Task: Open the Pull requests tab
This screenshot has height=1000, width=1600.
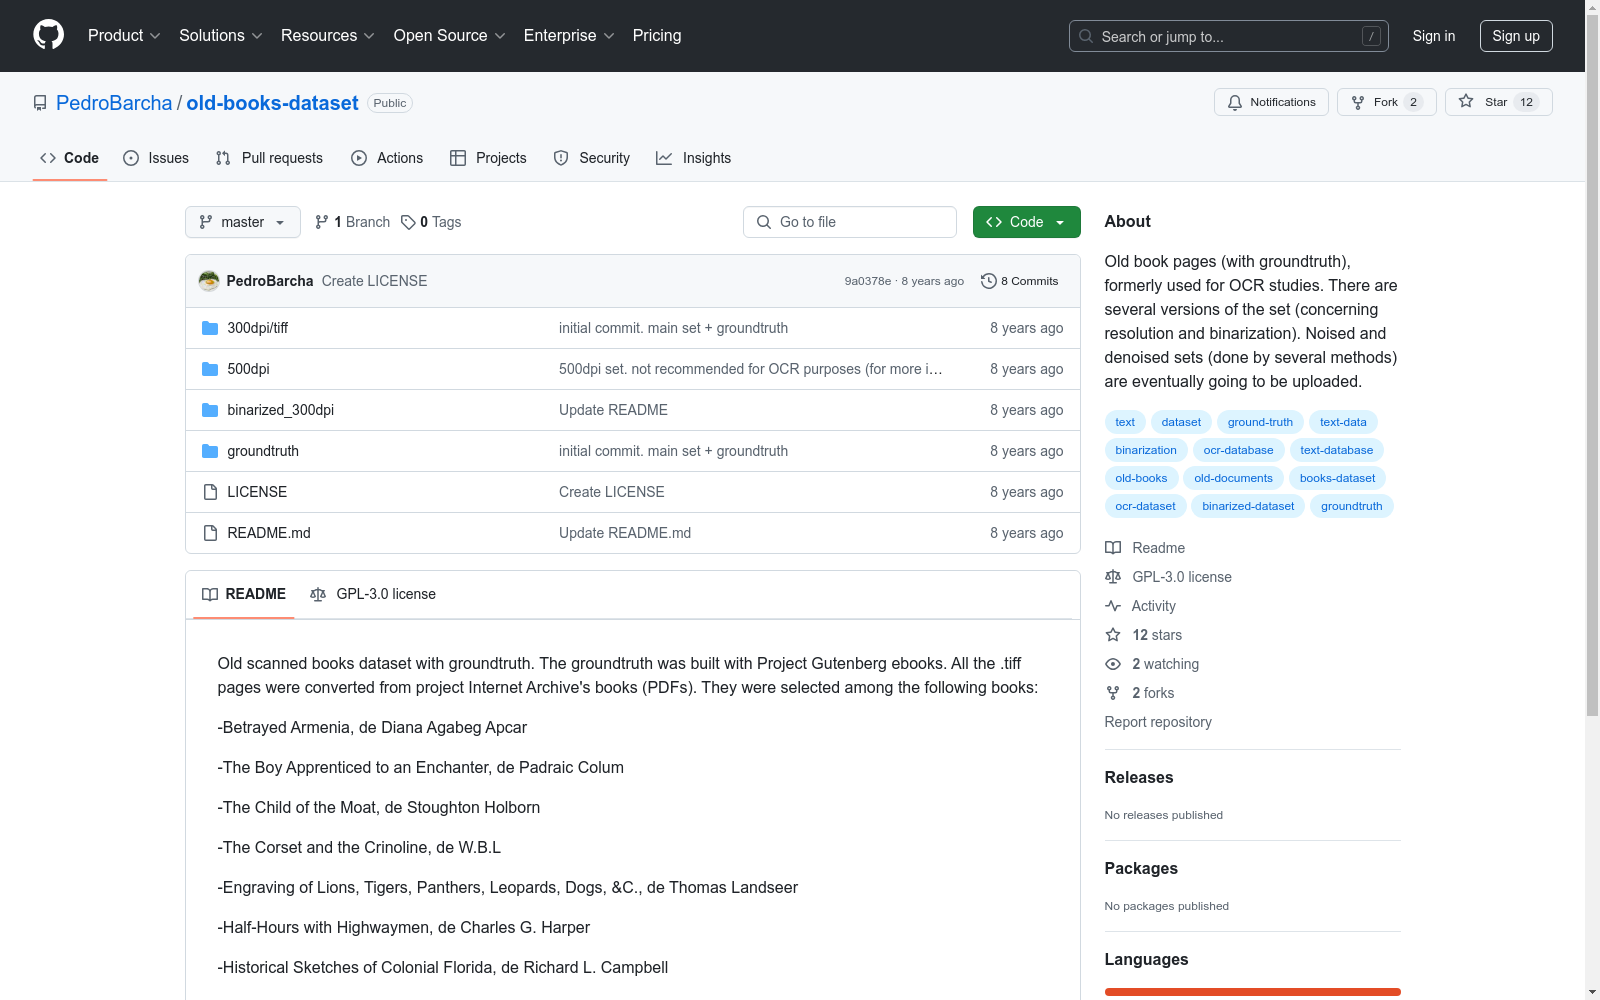Action: coord(269,158)
